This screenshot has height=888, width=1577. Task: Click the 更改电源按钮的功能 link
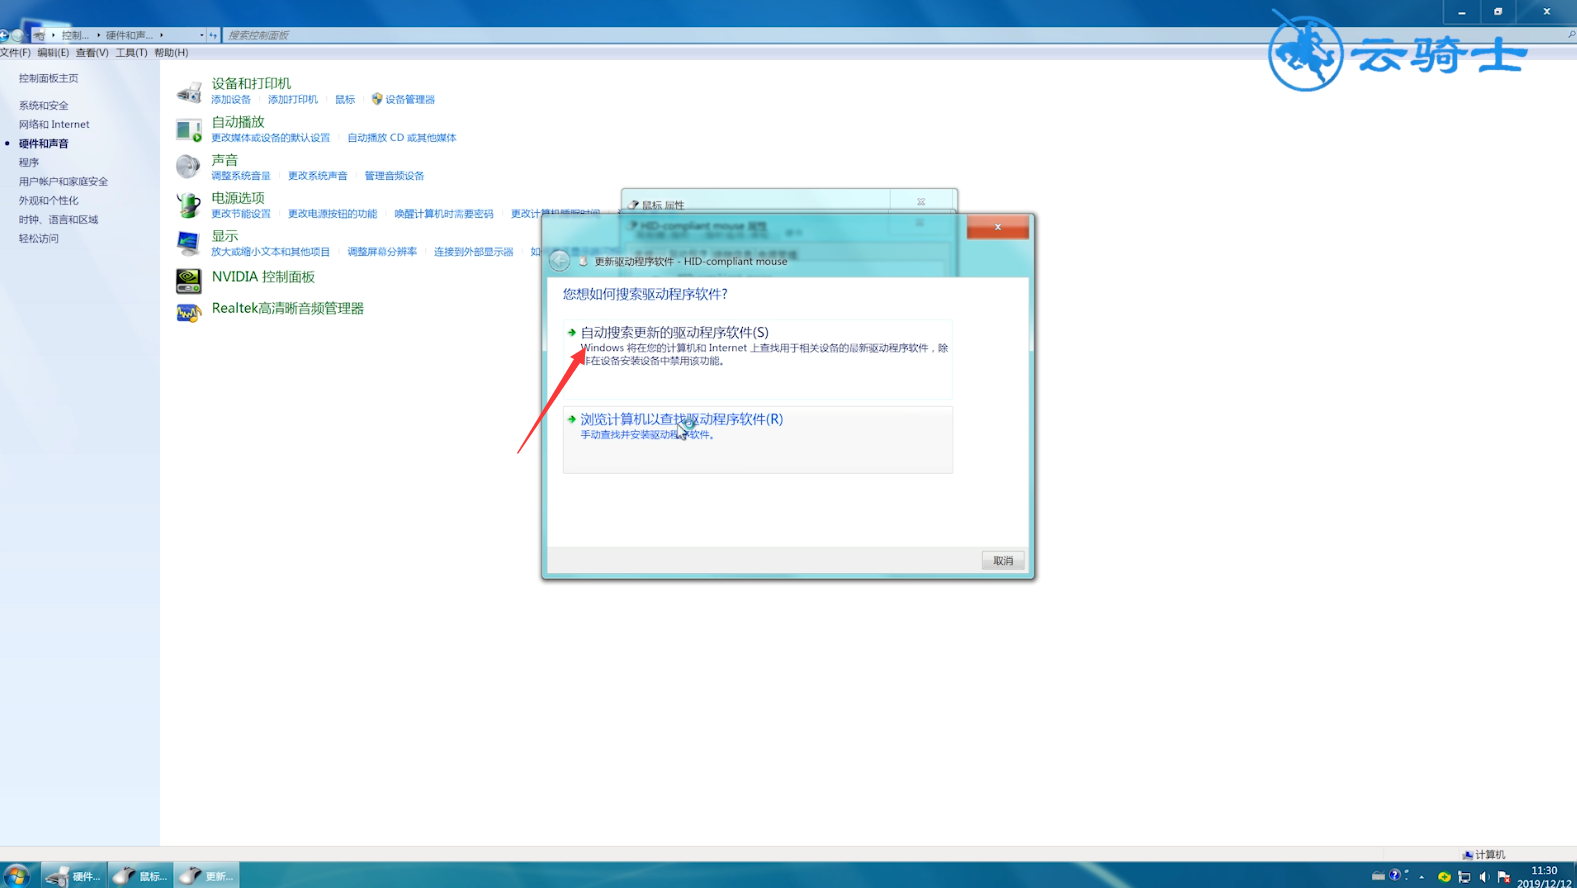(332, 213)
